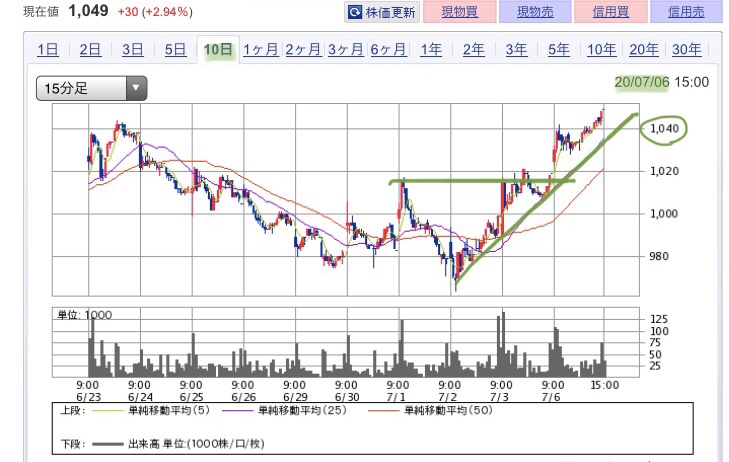Click the 125 volume axis label

(659, 319)
